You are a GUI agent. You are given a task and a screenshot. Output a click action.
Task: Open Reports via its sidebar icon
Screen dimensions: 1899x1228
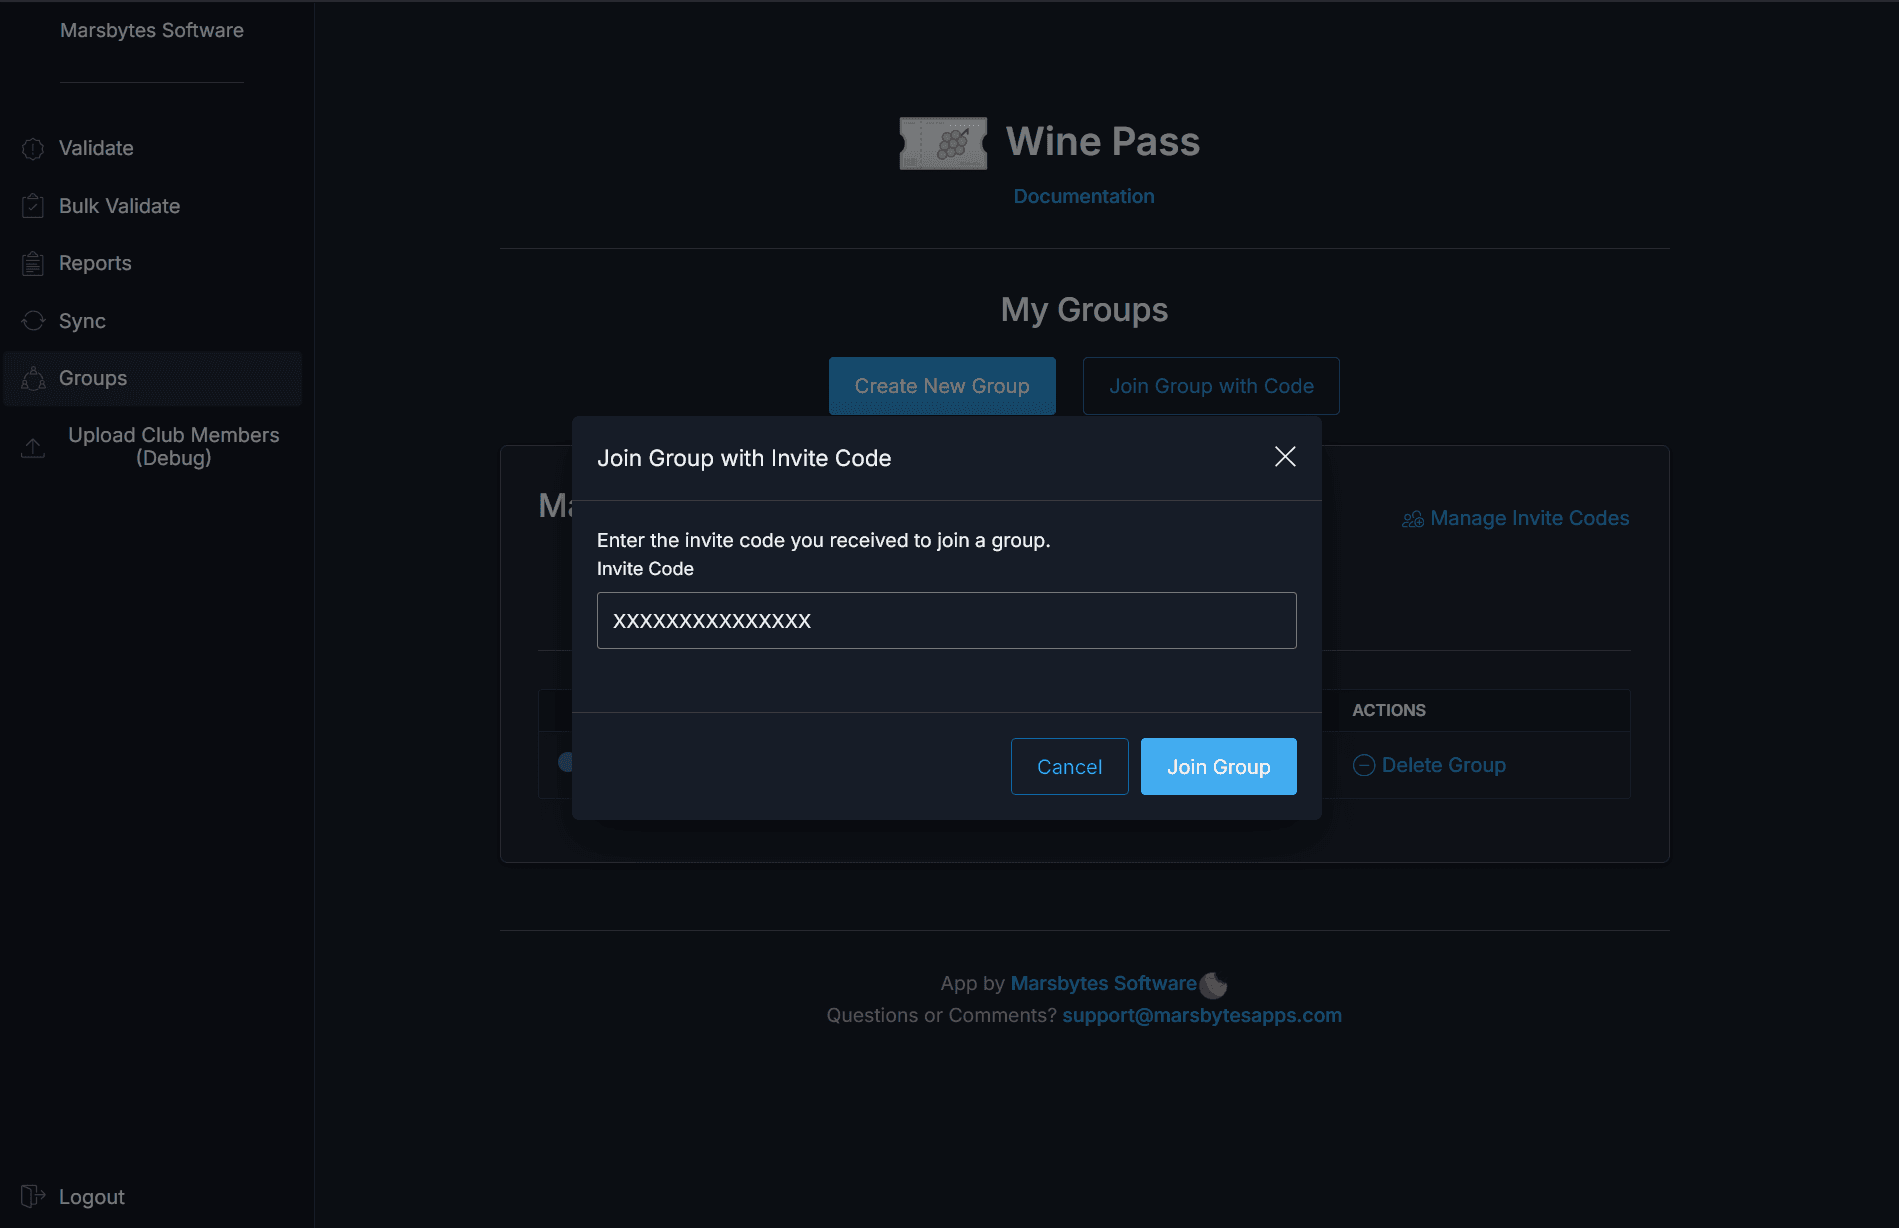pyautogui.click(x=32, y=262)
